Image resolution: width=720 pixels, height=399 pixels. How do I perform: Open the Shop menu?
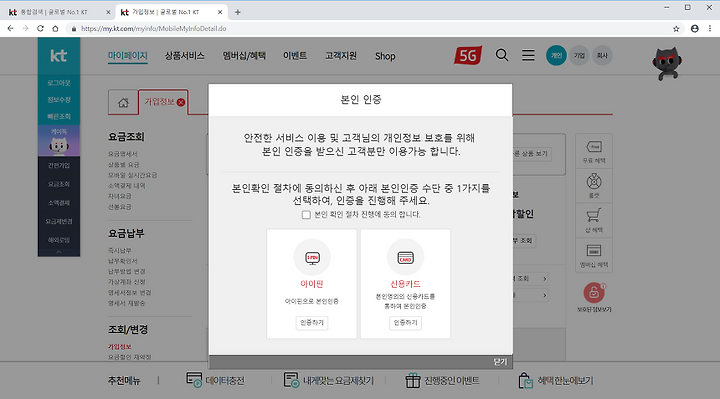pyautogui.click(x=385, y=56)
